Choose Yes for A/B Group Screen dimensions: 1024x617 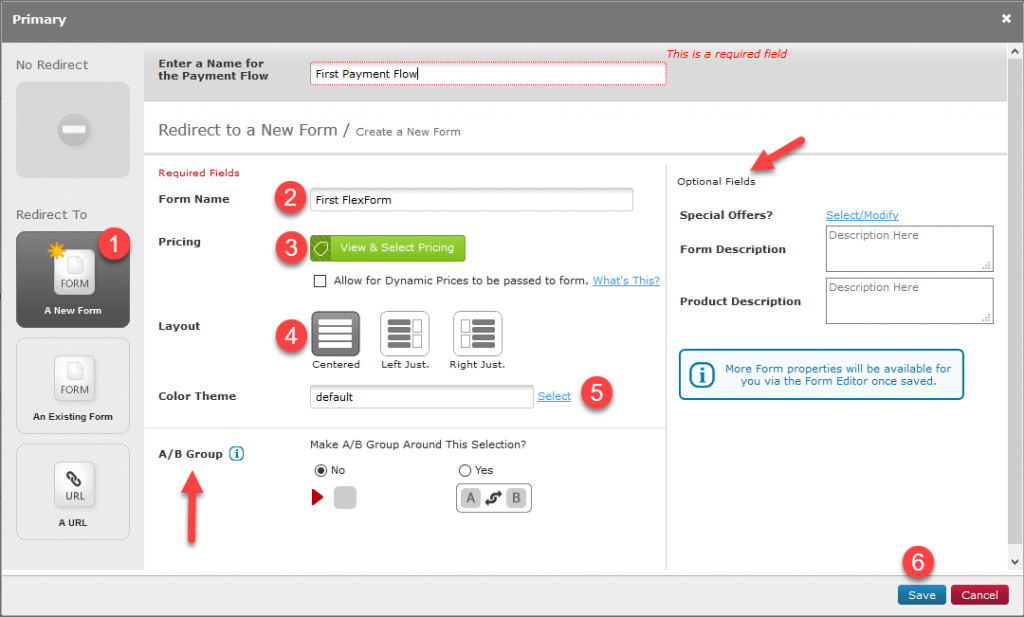(464, 470)
